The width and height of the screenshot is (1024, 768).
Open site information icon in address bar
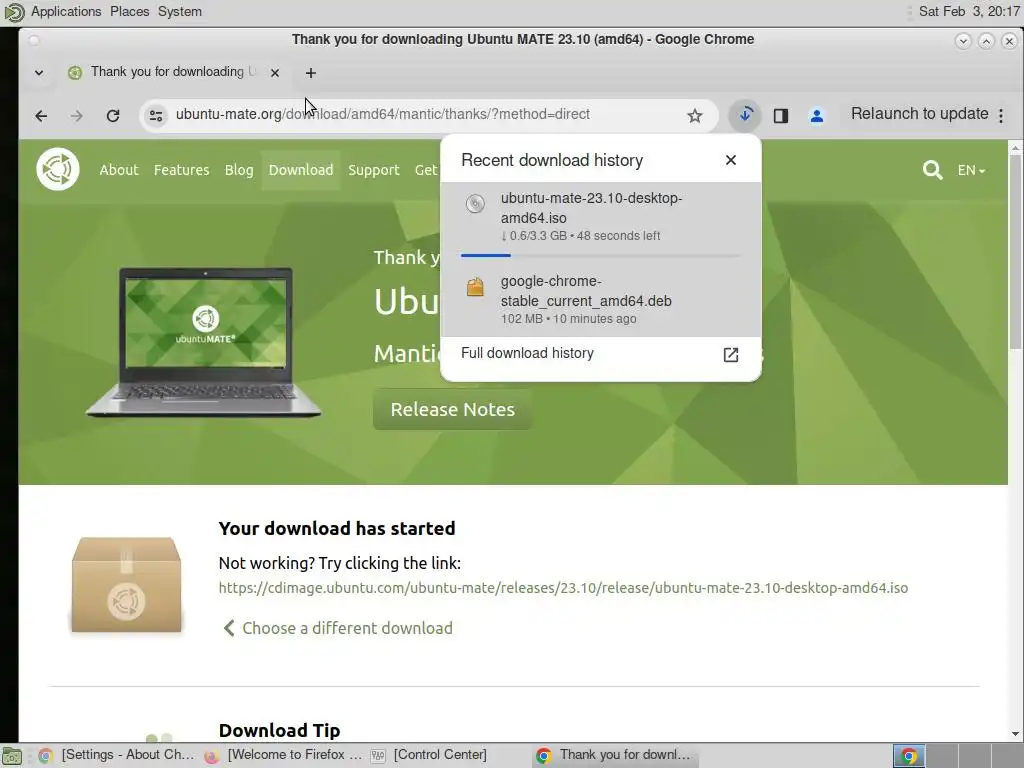pyautogui.click(x=156, y=116)
